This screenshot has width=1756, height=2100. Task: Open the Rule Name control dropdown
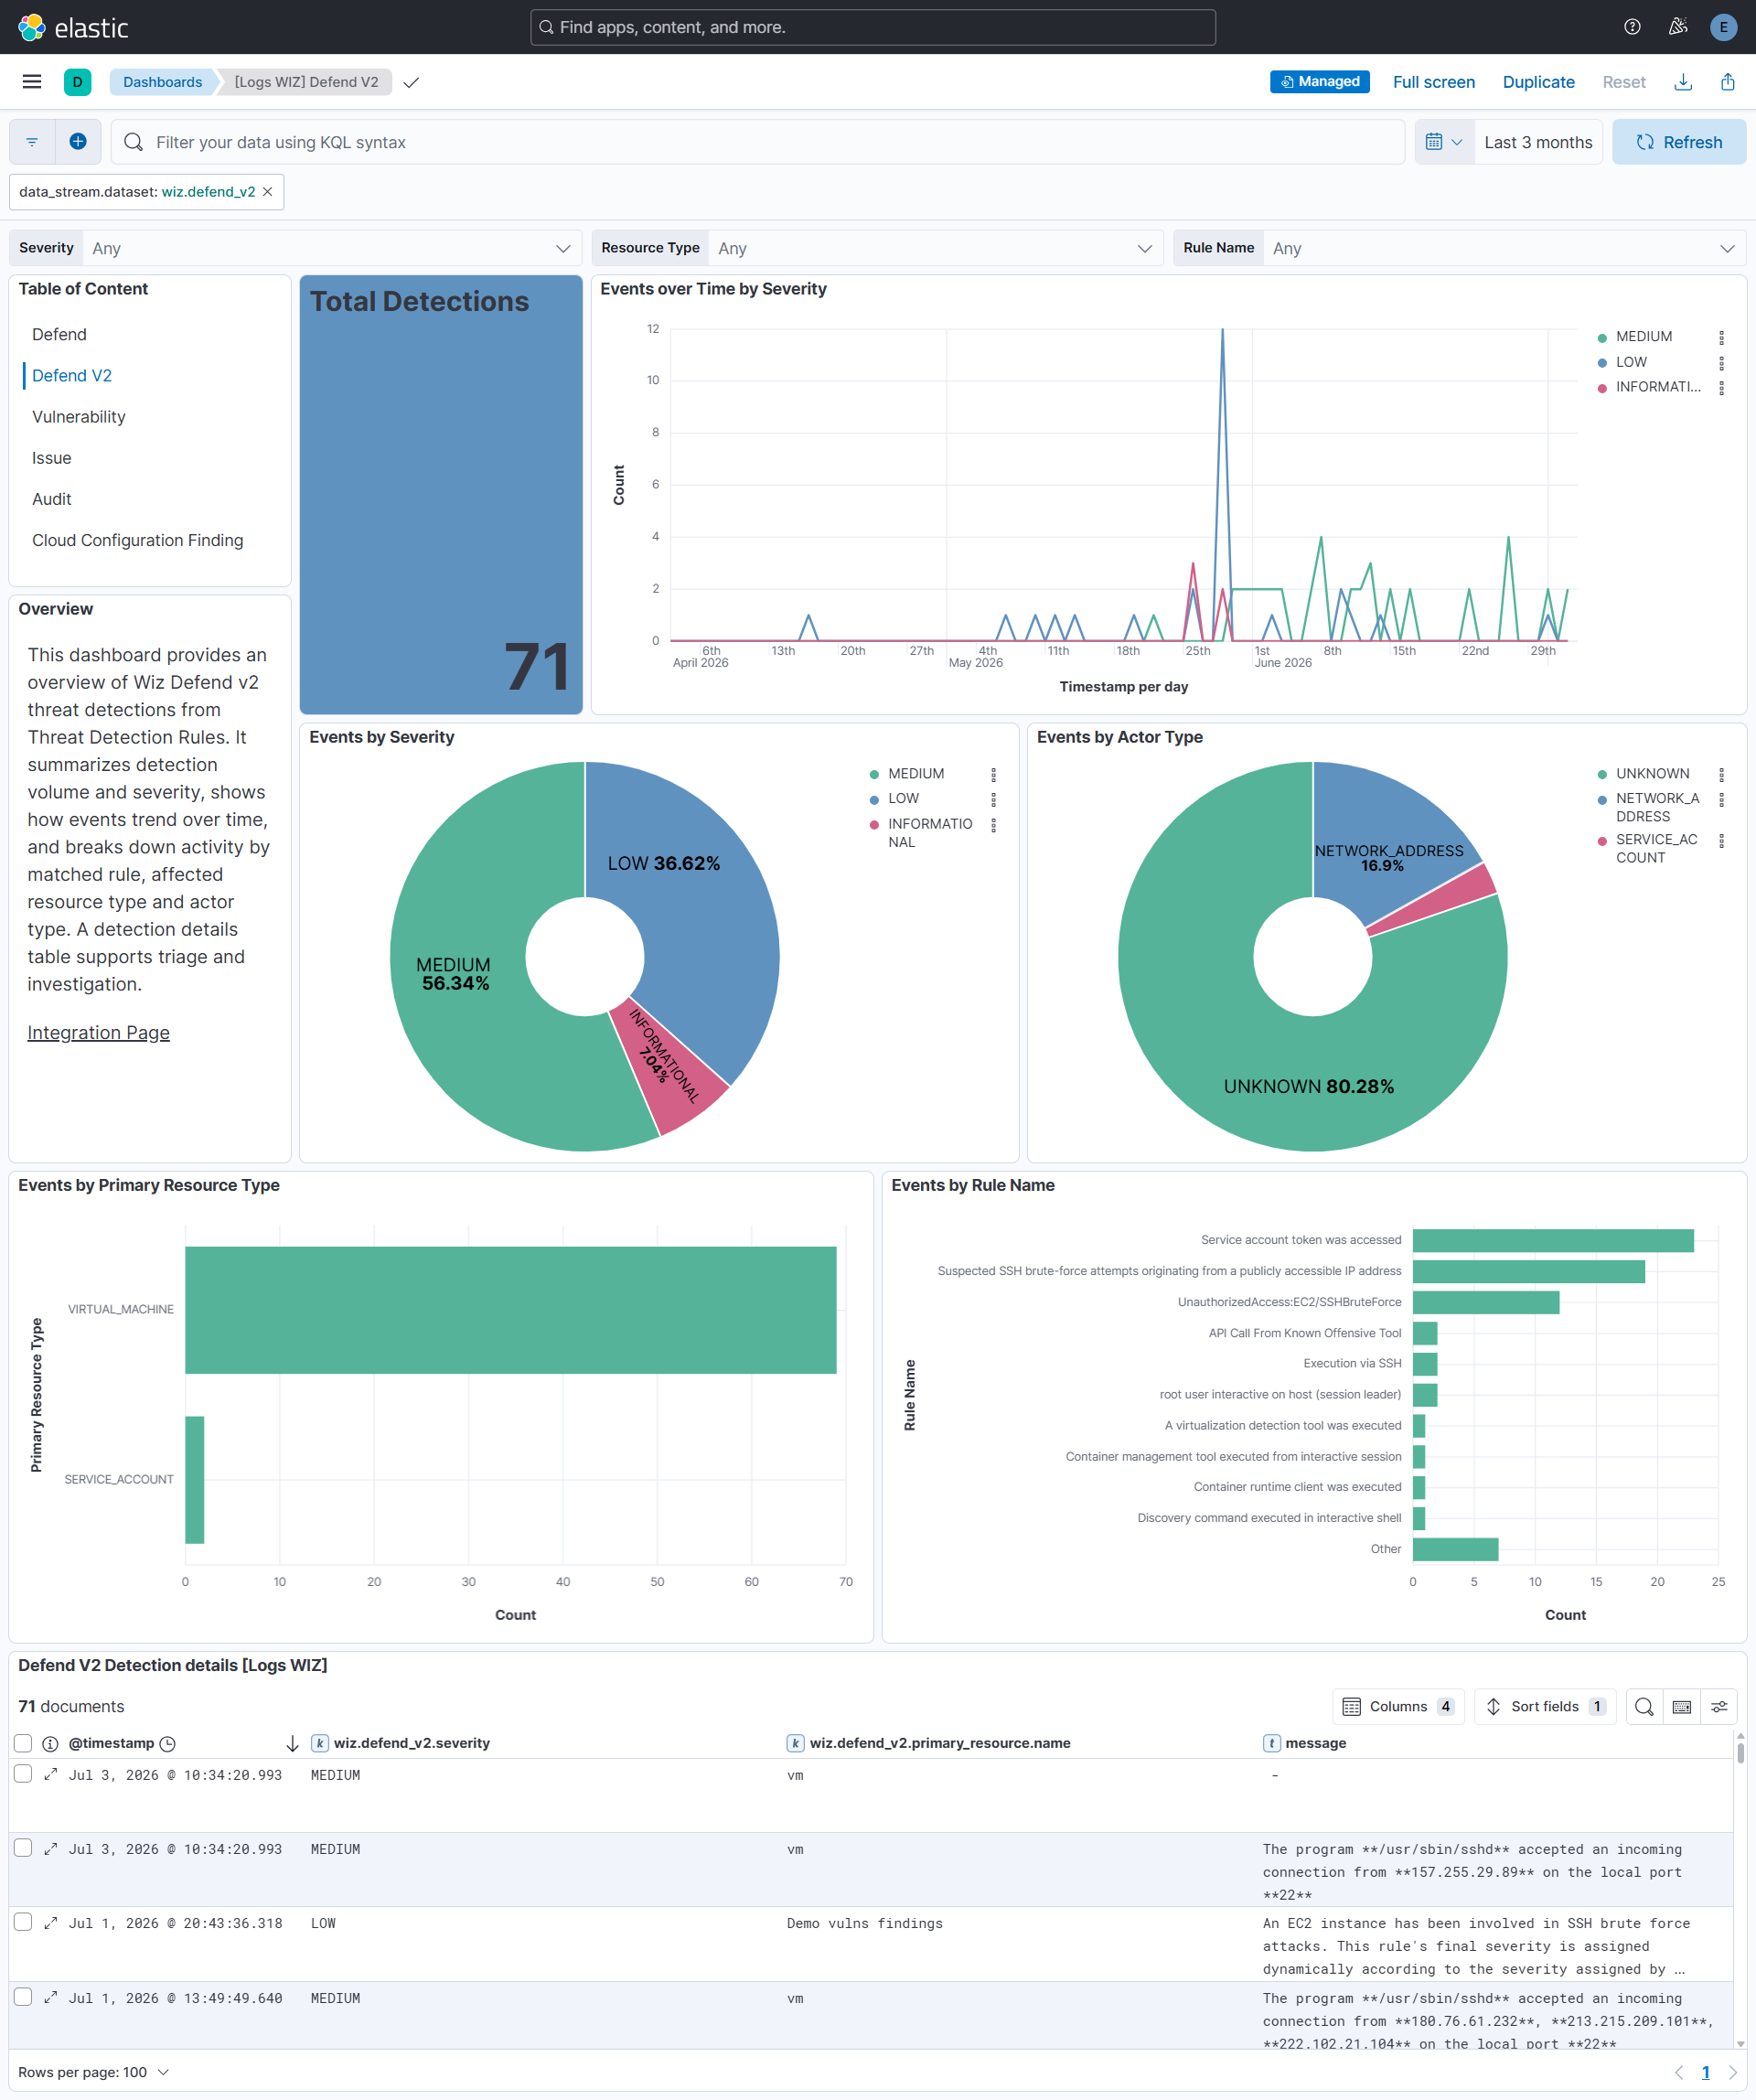(1505, 248)
